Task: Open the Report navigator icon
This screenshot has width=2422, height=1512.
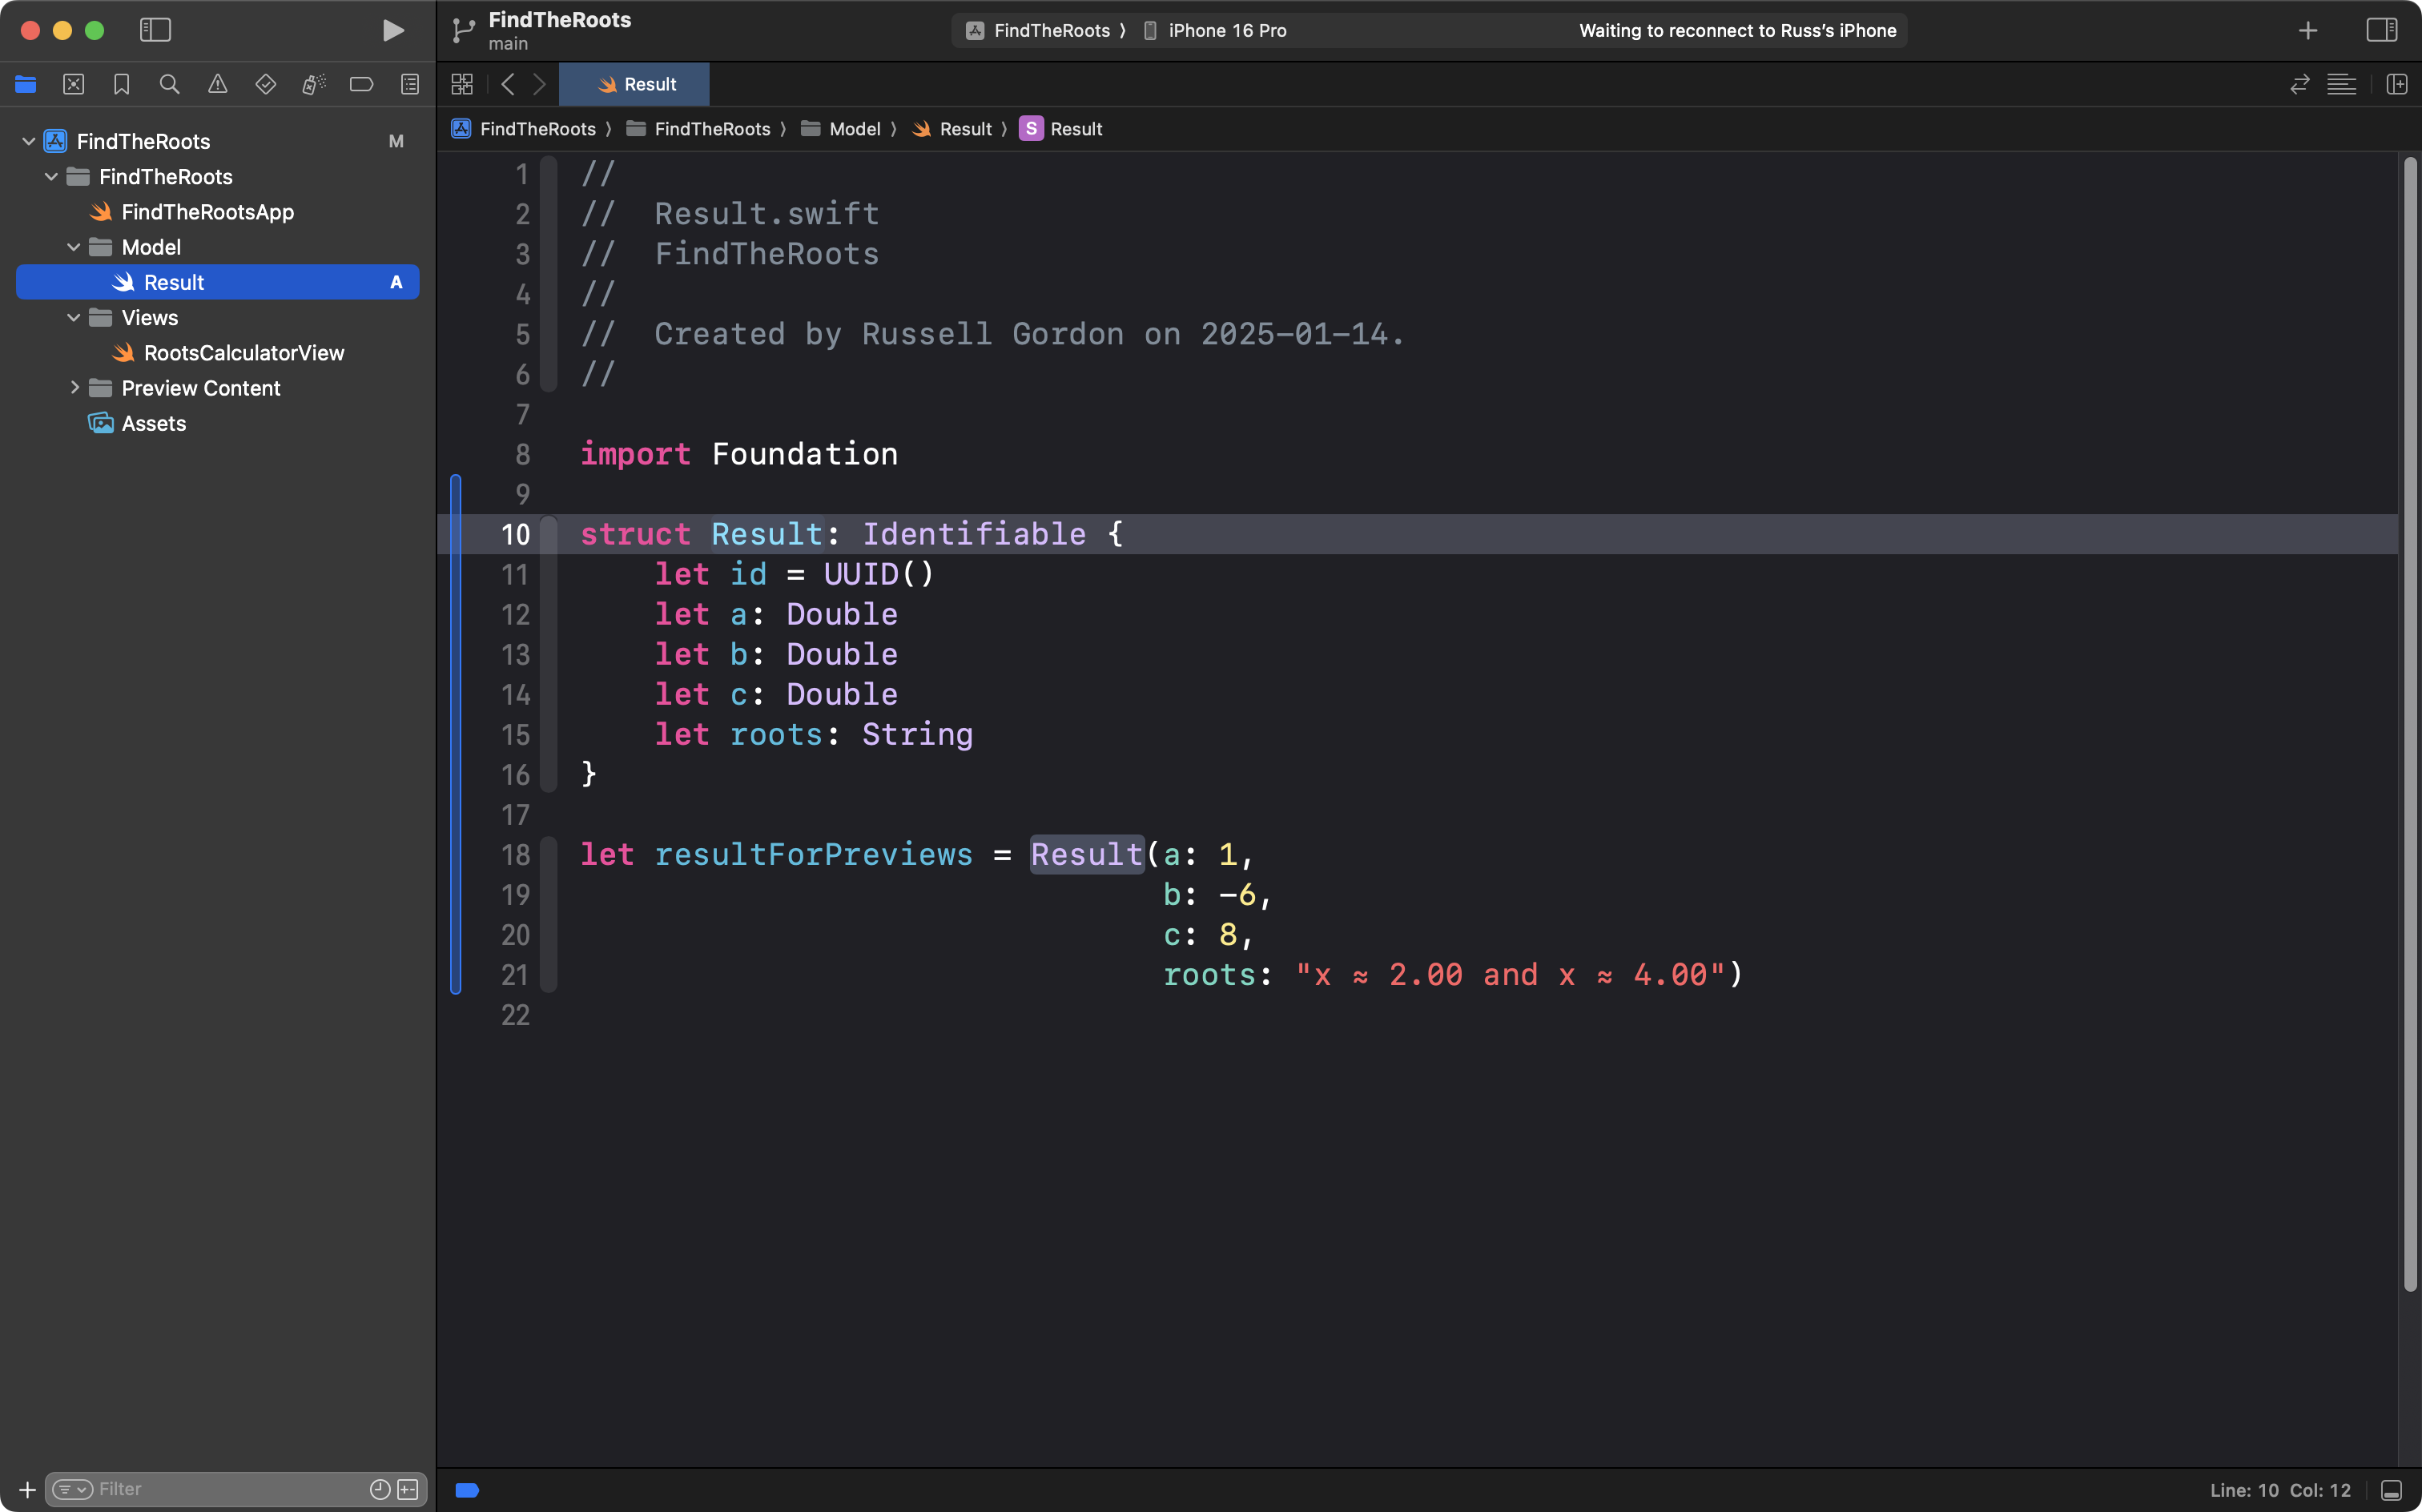Action: click(x=409, y=84)
